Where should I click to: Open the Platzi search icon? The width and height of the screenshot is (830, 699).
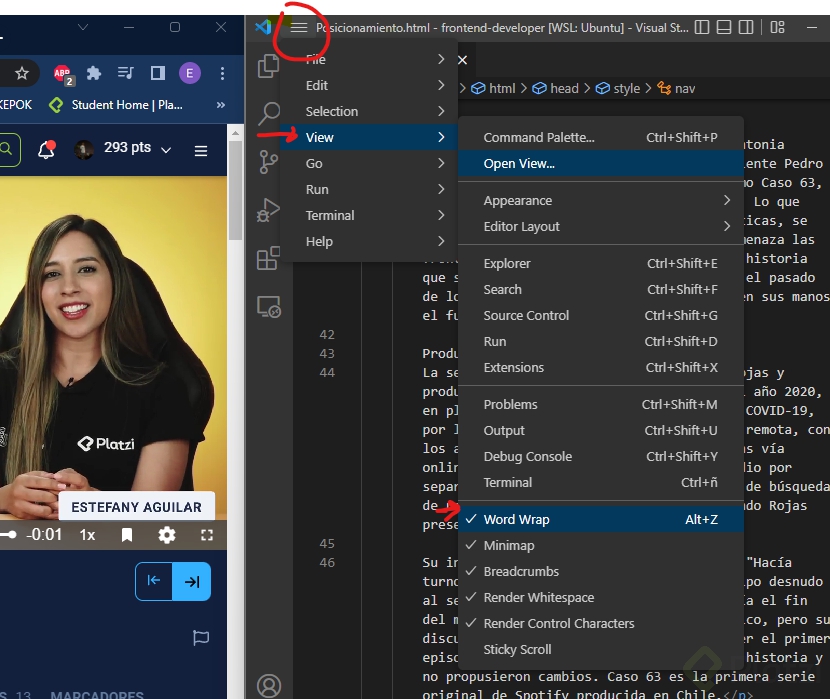pos(6,149)
